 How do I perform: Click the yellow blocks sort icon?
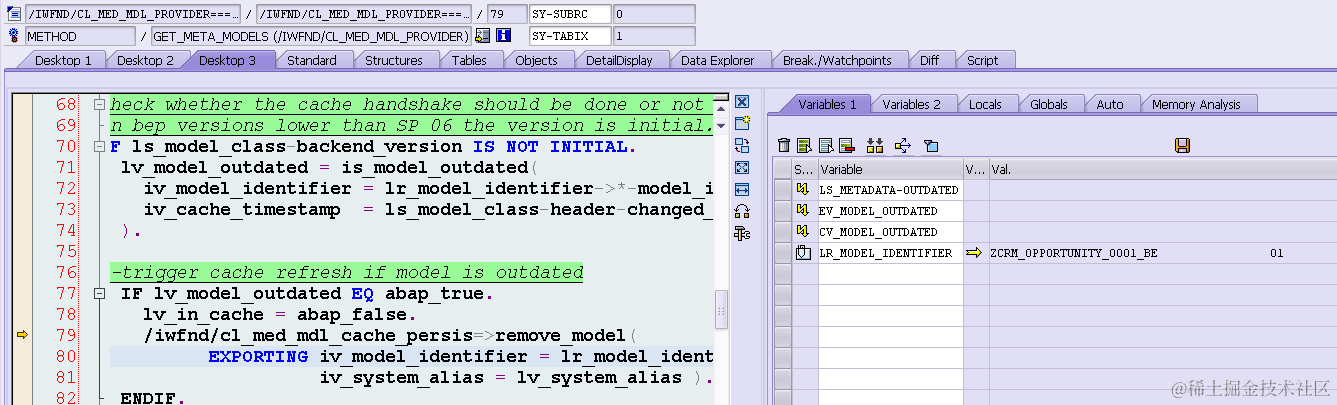pyautogui.click(x=875, y=146)
